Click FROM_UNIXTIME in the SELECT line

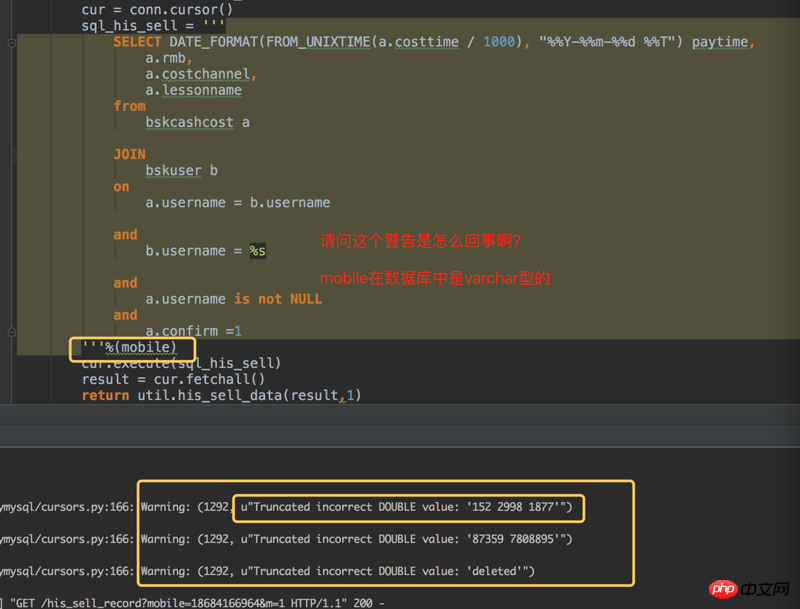point(318,42)
